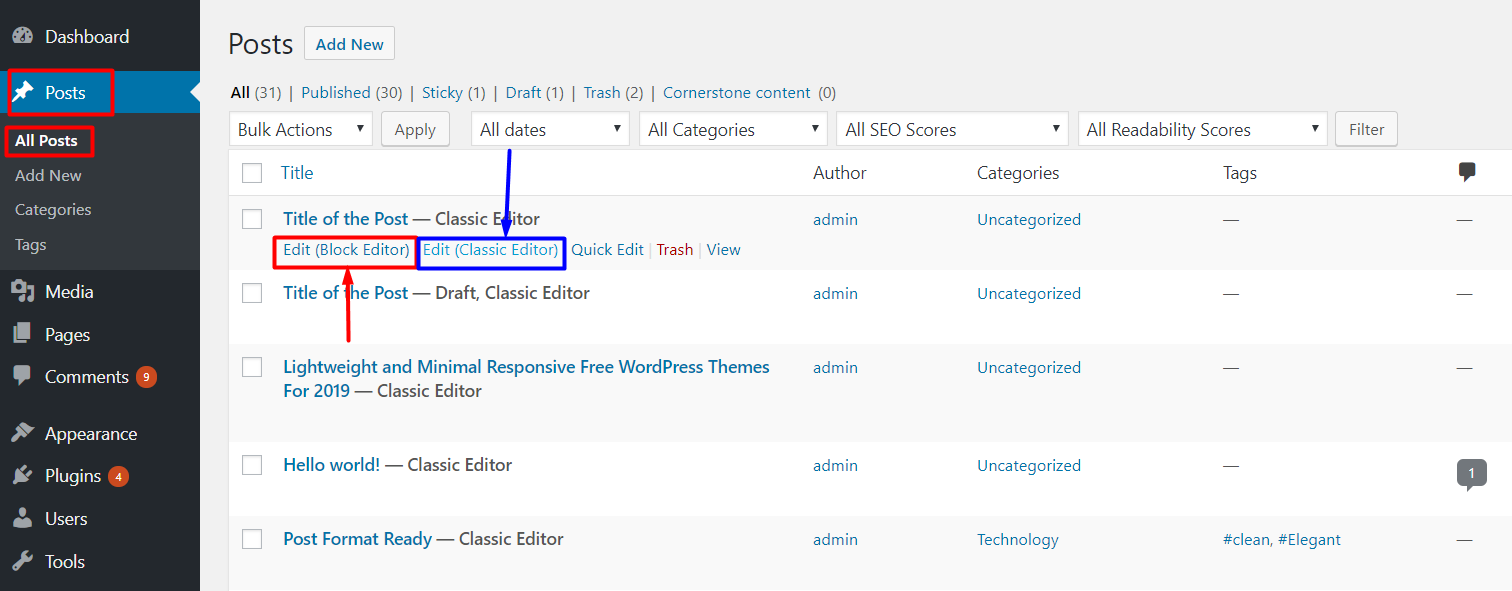Open comment count bubble for Hello world!
The width and height of the screenshot is (1512, 591).
[x=1471, y=473]
